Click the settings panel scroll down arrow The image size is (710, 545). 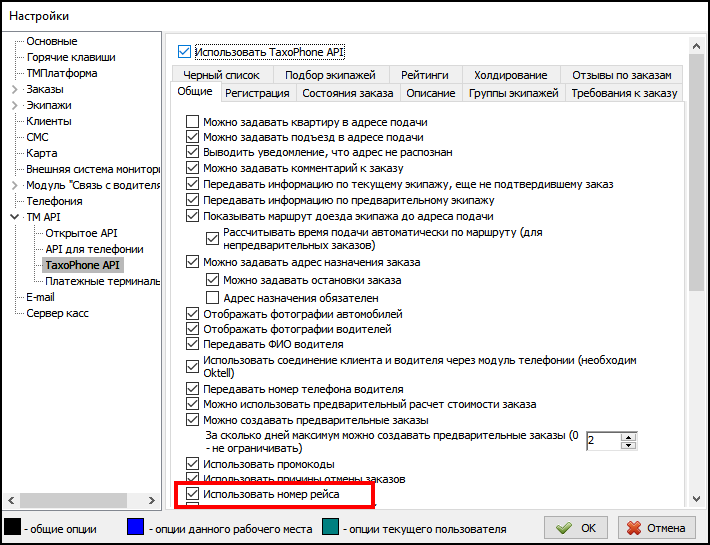(x=696, y=499)
